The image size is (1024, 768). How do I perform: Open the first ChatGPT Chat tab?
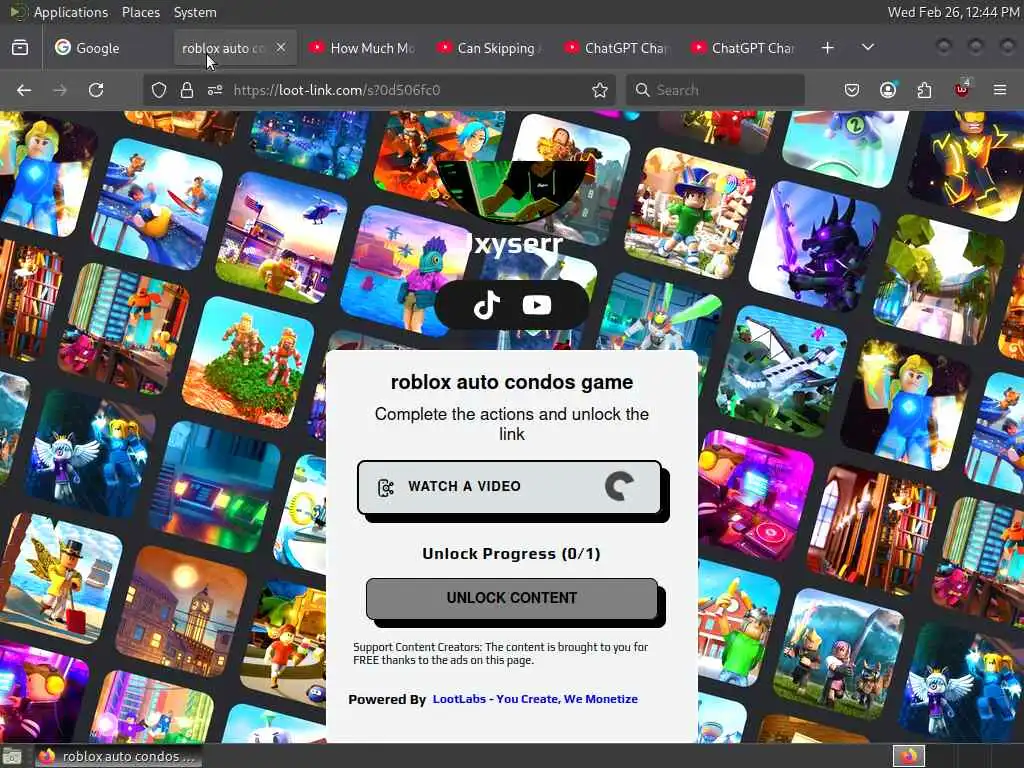coord(617,48)
